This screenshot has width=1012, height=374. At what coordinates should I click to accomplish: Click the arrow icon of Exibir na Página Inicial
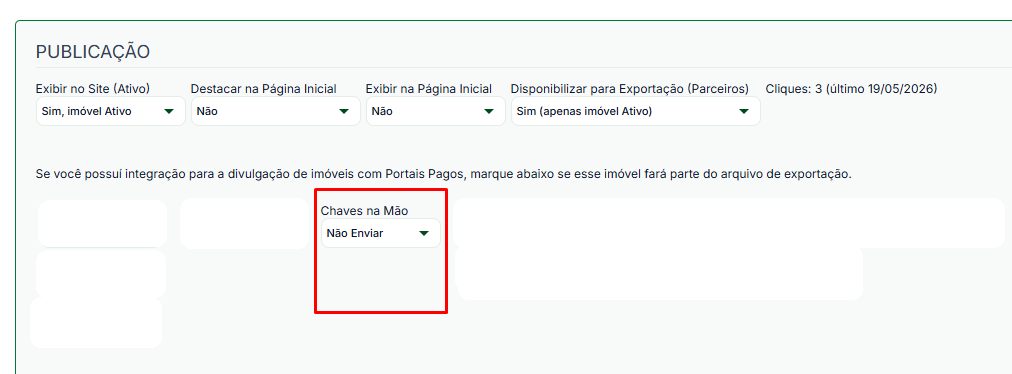point(489,111)
